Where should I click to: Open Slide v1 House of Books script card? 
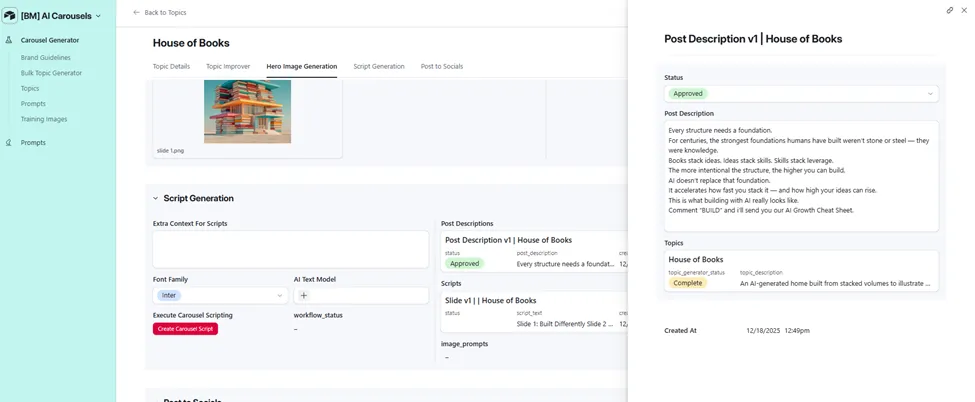(535, 312)
